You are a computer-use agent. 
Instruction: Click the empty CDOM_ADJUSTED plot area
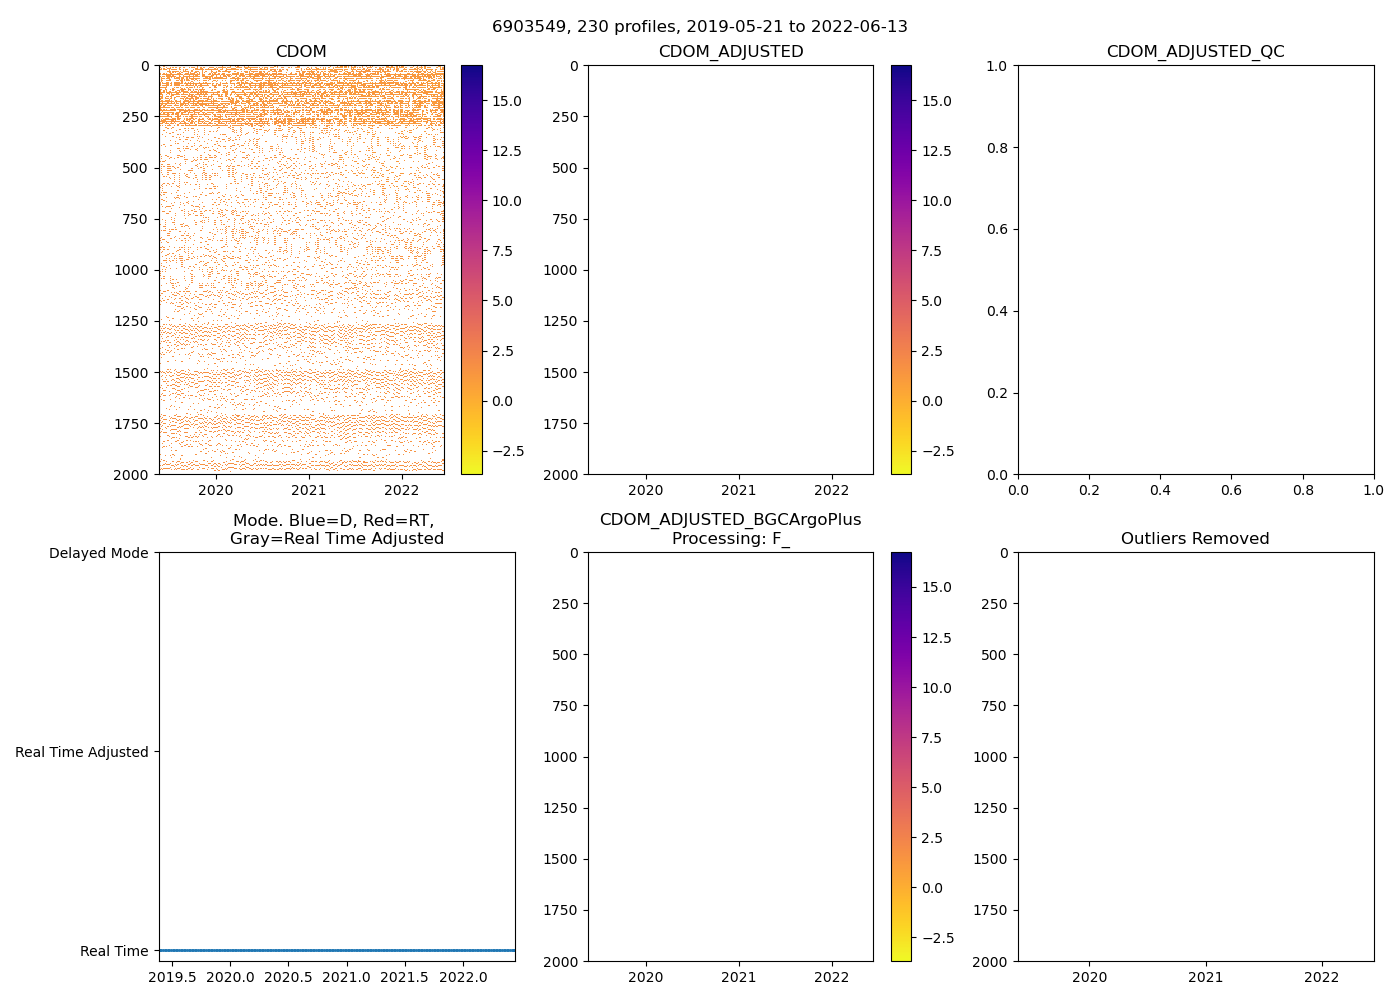pyautogui.click(x=730, y=270)
